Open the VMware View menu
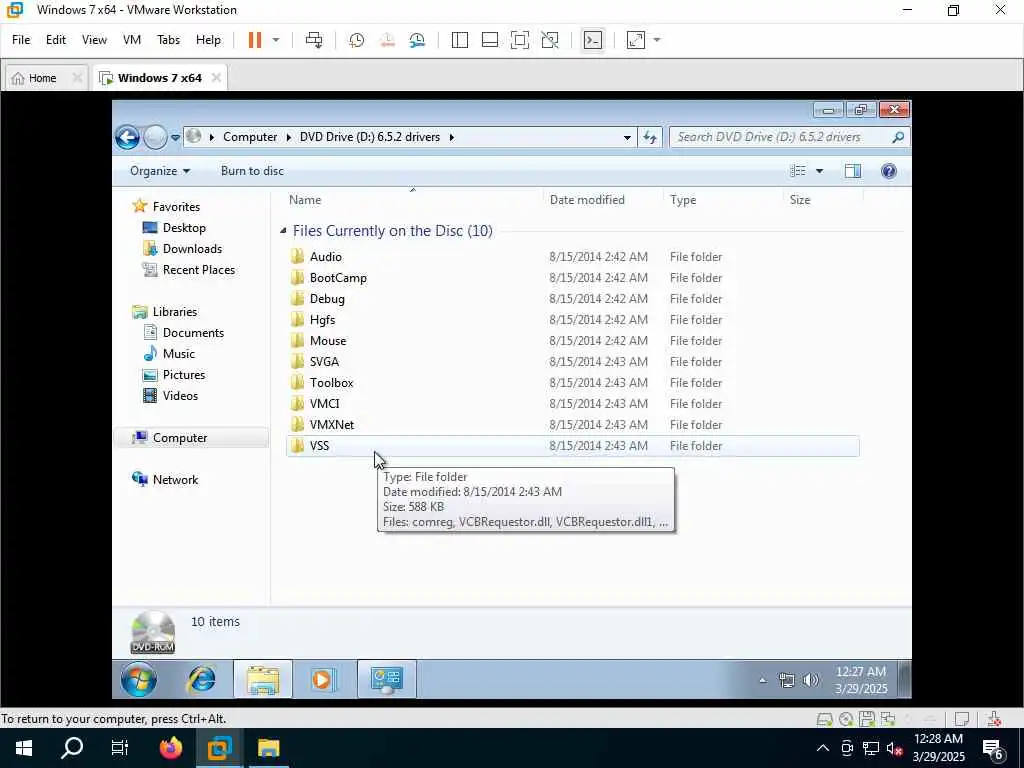This screenshot has height=768, width=1024. (x=94, y=40)
